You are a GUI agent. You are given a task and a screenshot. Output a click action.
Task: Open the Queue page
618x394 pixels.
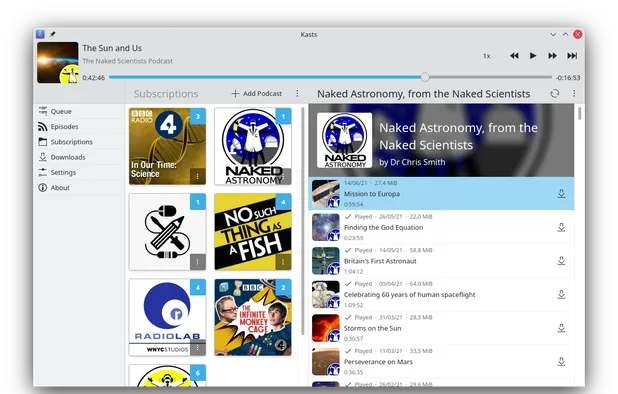coord(79,112)
